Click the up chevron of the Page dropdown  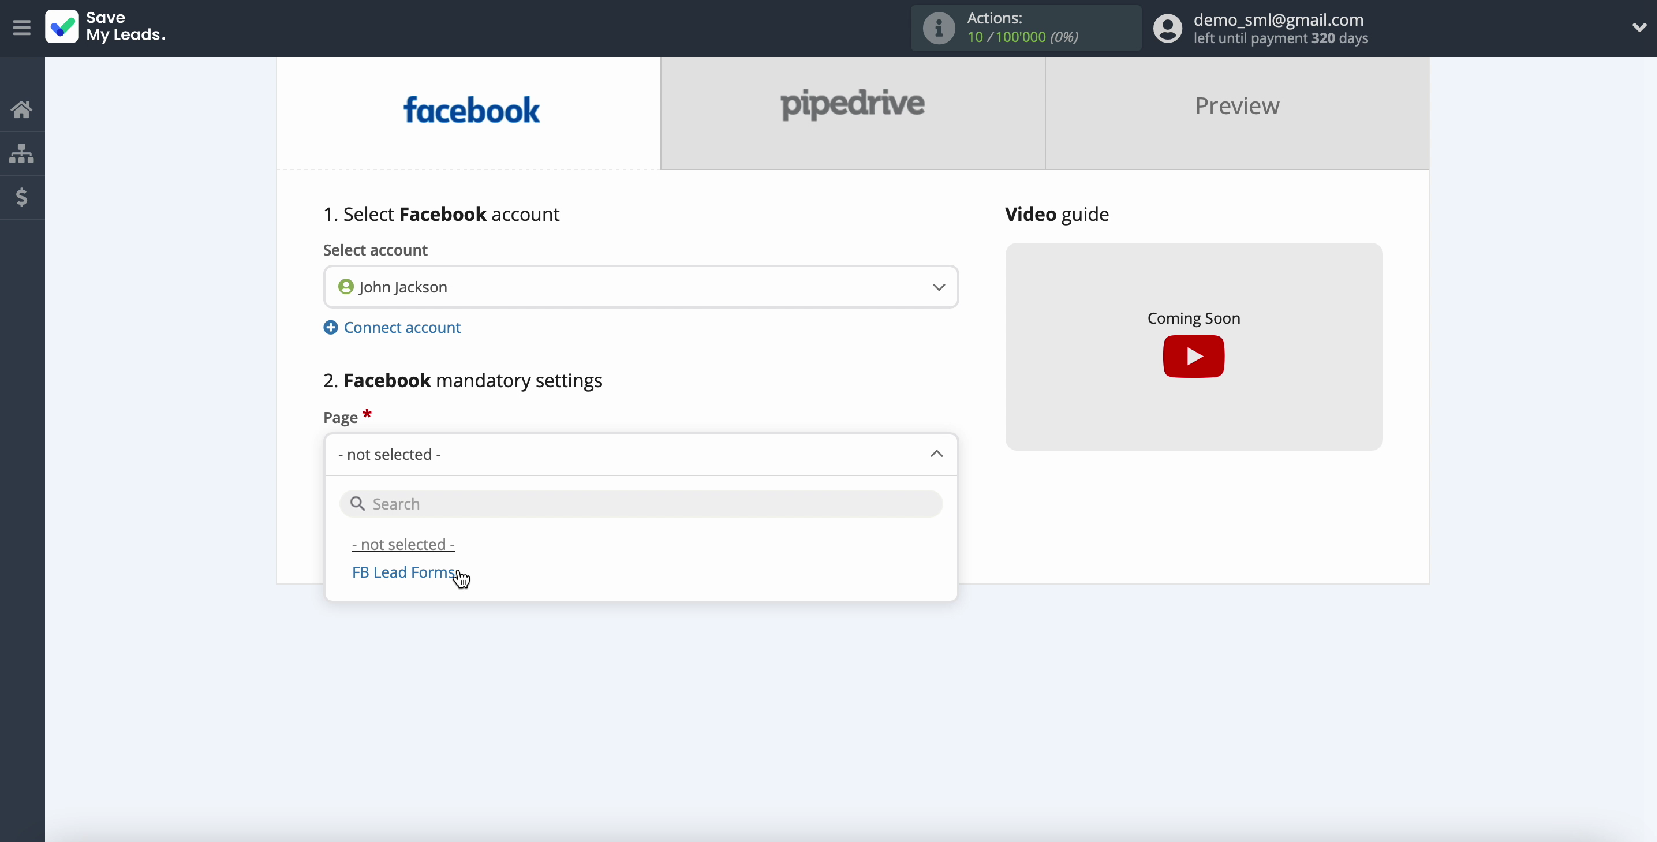(936, 454)
